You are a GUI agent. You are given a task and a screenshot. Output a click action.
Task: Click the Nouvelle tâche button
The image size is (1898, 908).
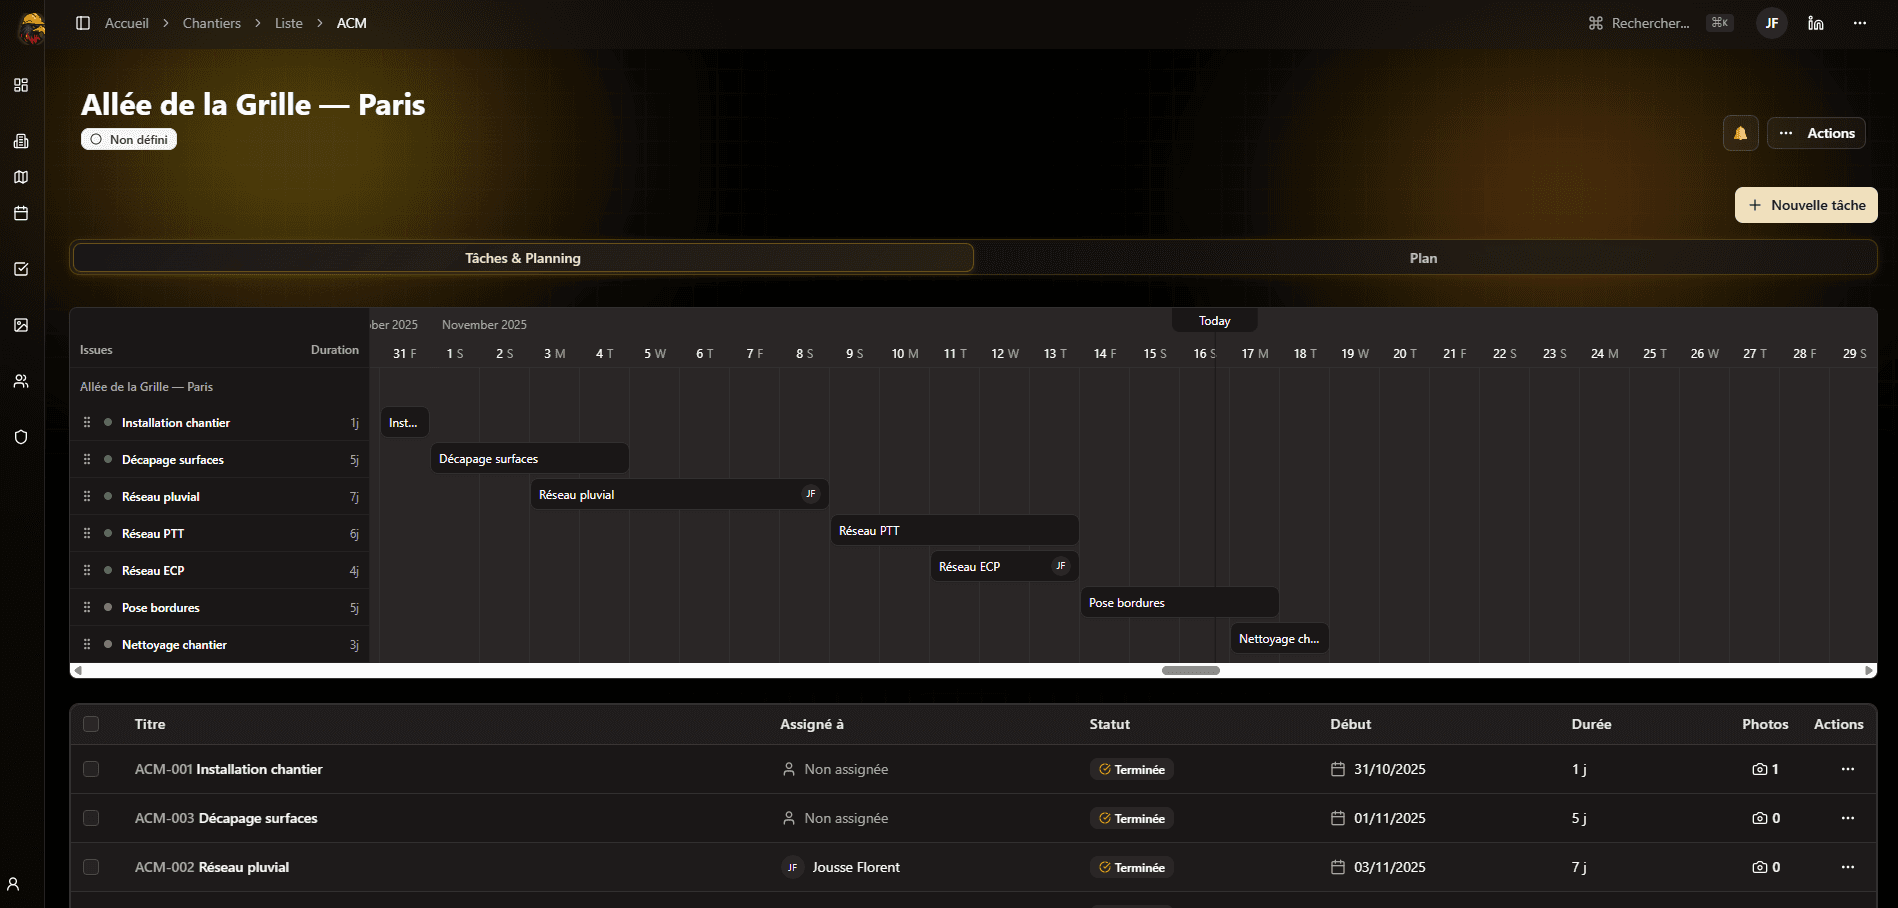[x=1805, y=204]
